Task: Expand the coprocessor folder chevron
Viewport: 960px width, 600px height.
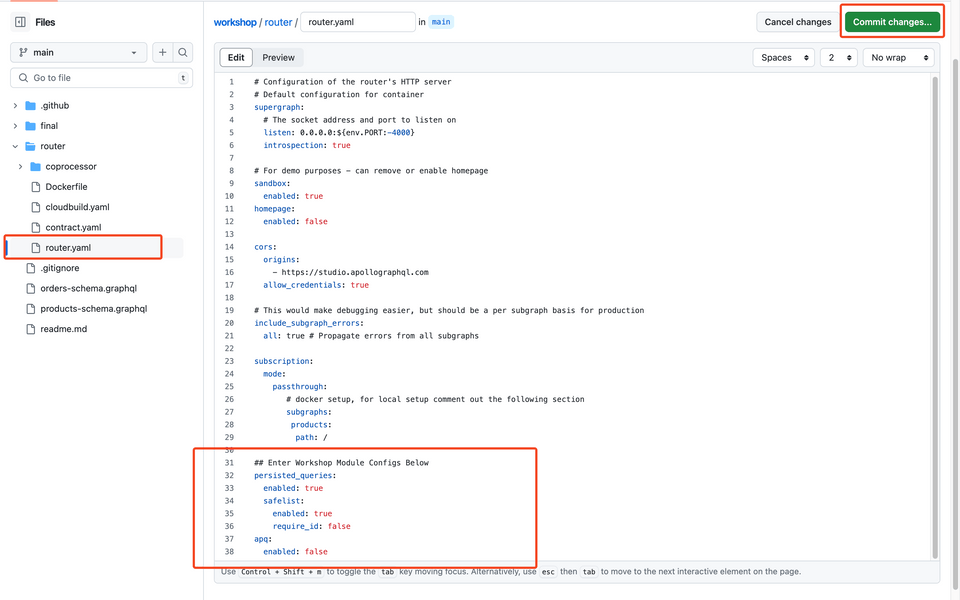Action: tap(20, 167)
